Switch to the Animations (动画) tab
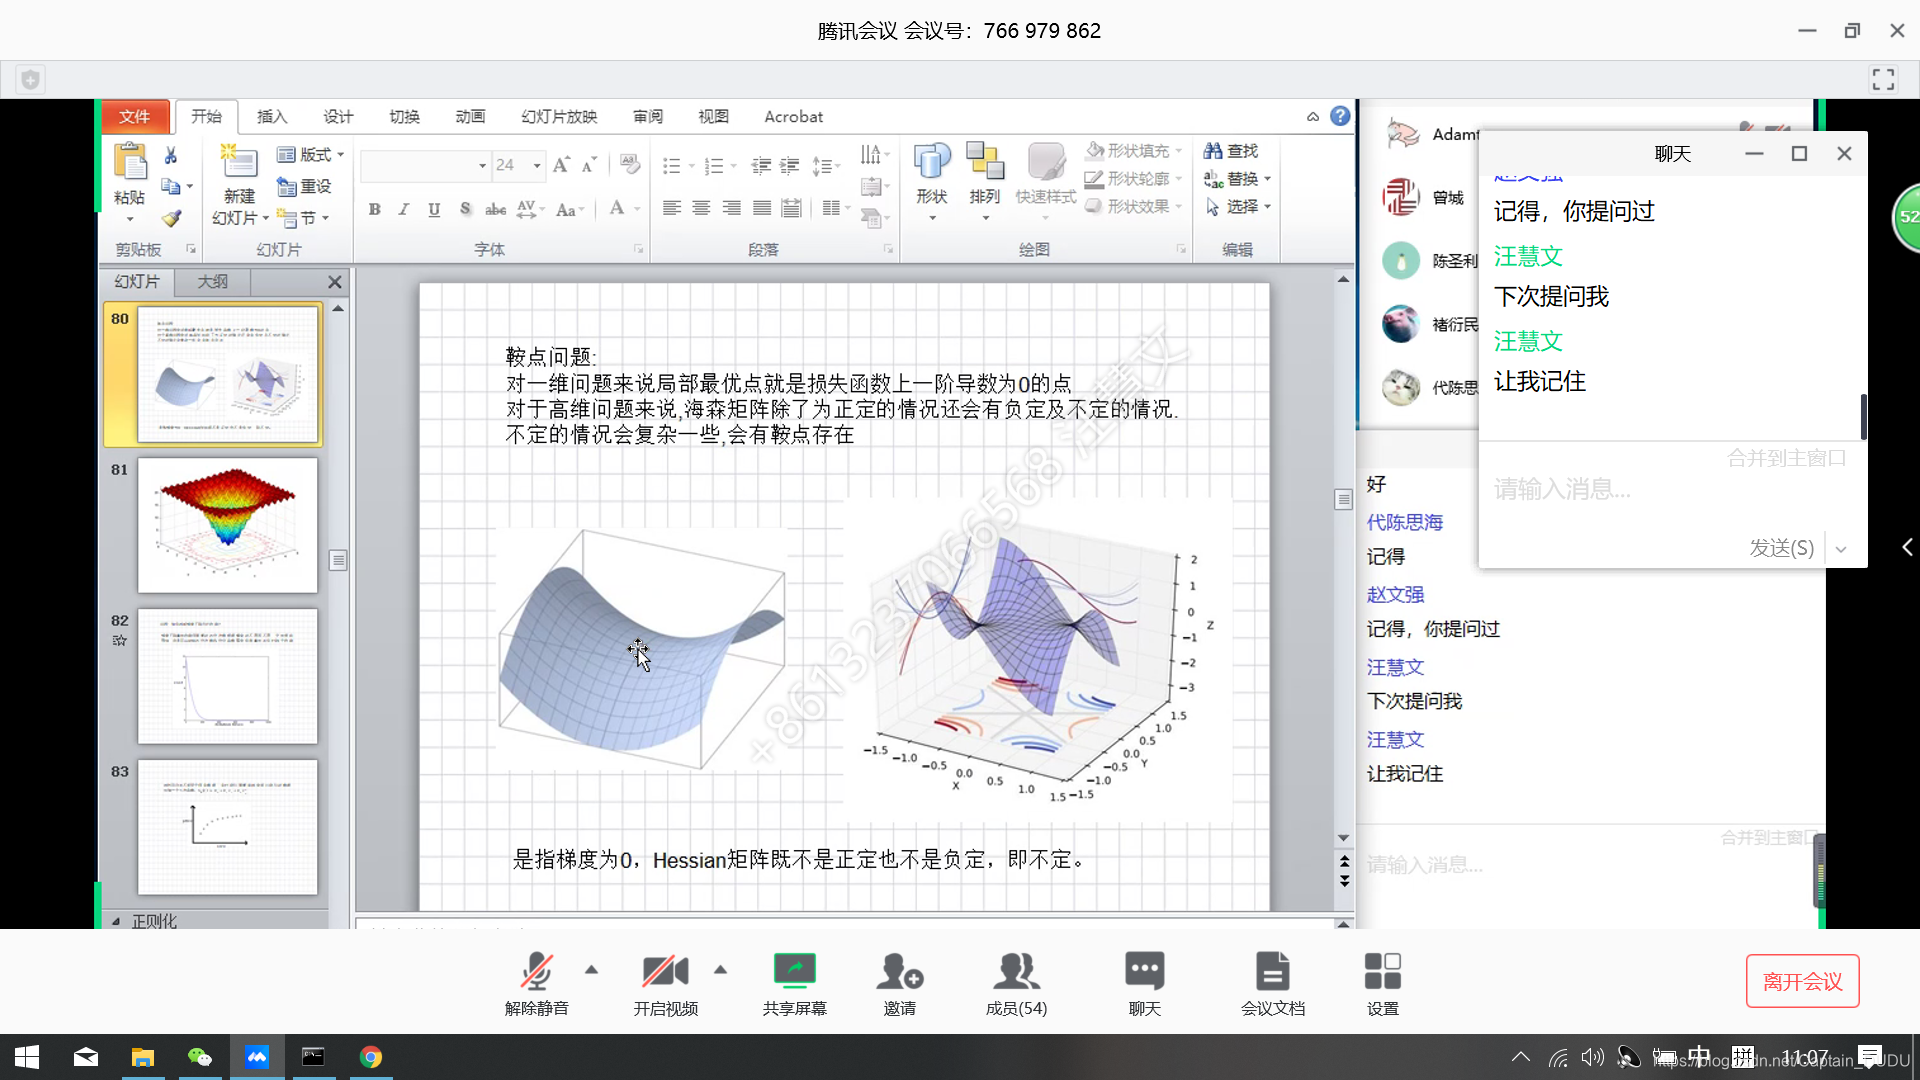The image size is (1920, 1080). coord(470,117)
